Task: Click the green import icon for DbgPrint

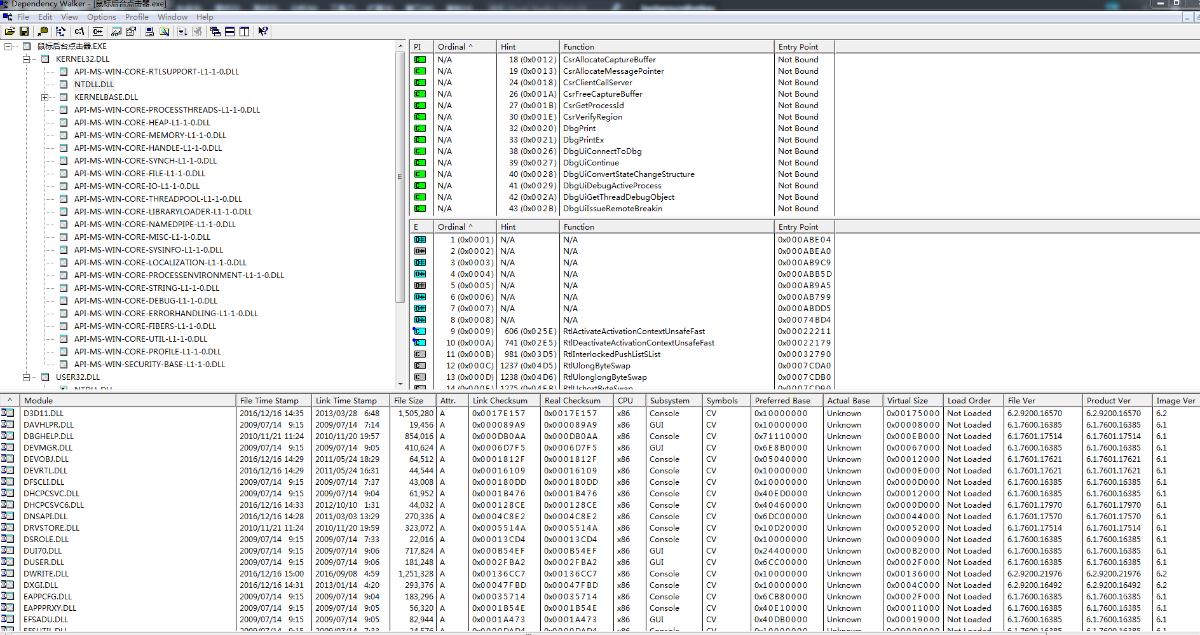Action: [x=420, y=128]
